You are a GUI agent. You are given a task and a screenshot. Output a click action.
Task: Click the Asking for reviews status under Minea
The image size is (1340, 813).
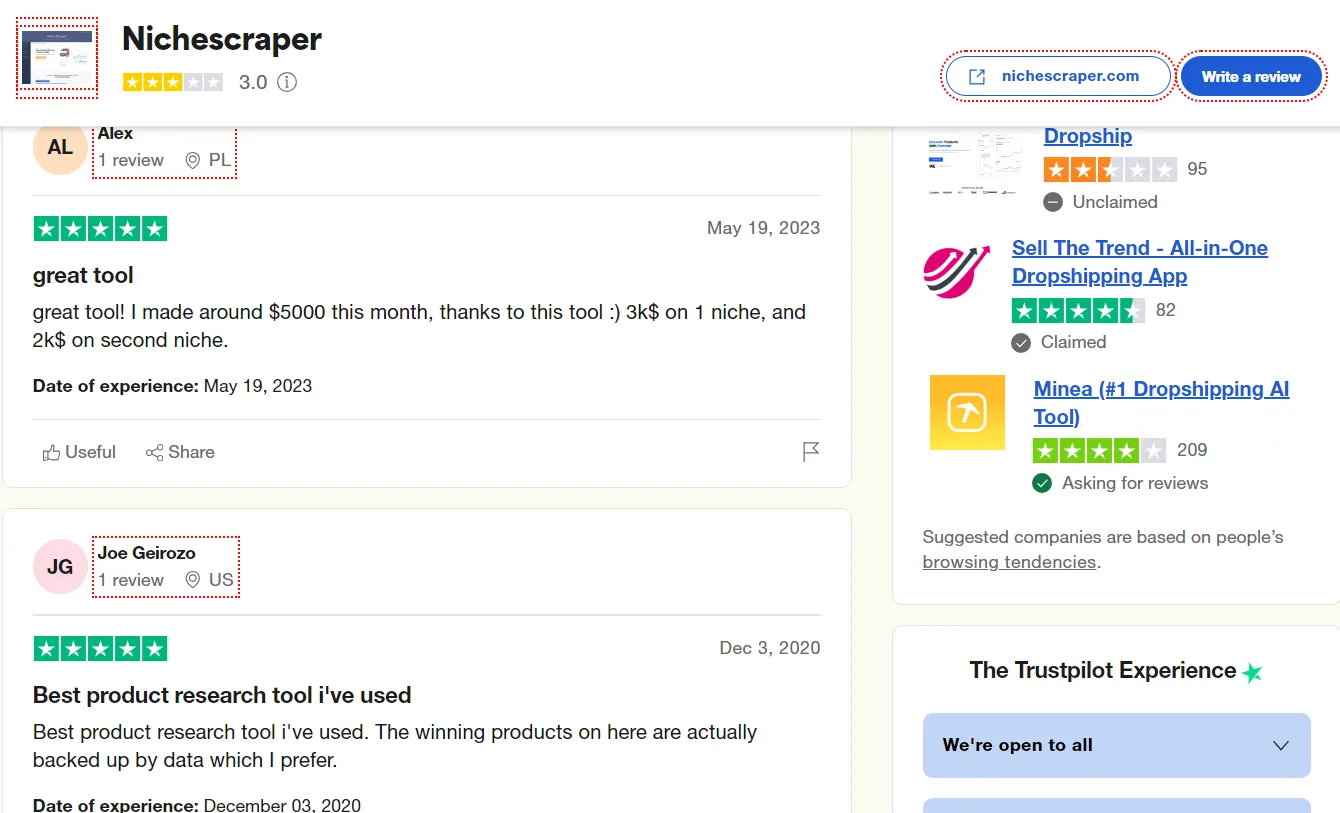point(1121,483)
